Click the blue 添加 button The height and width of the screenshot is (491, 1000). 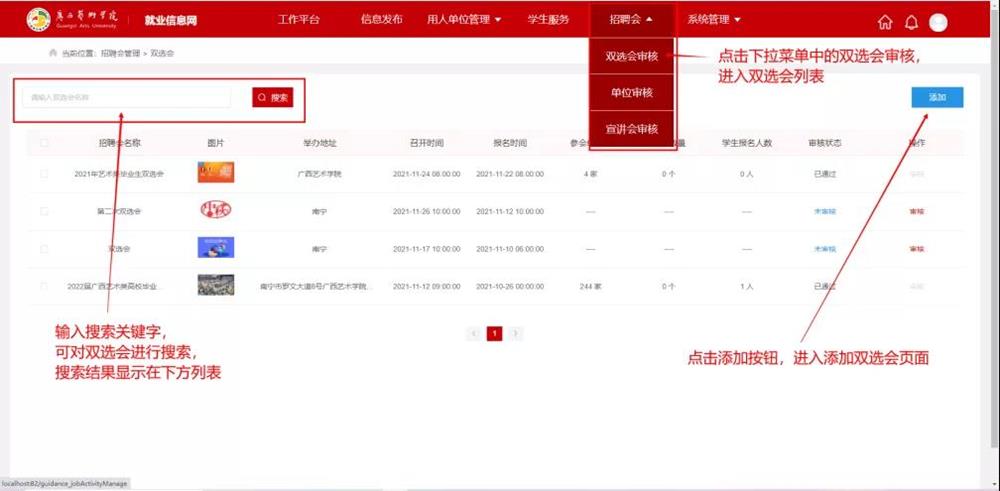[937, 97]
